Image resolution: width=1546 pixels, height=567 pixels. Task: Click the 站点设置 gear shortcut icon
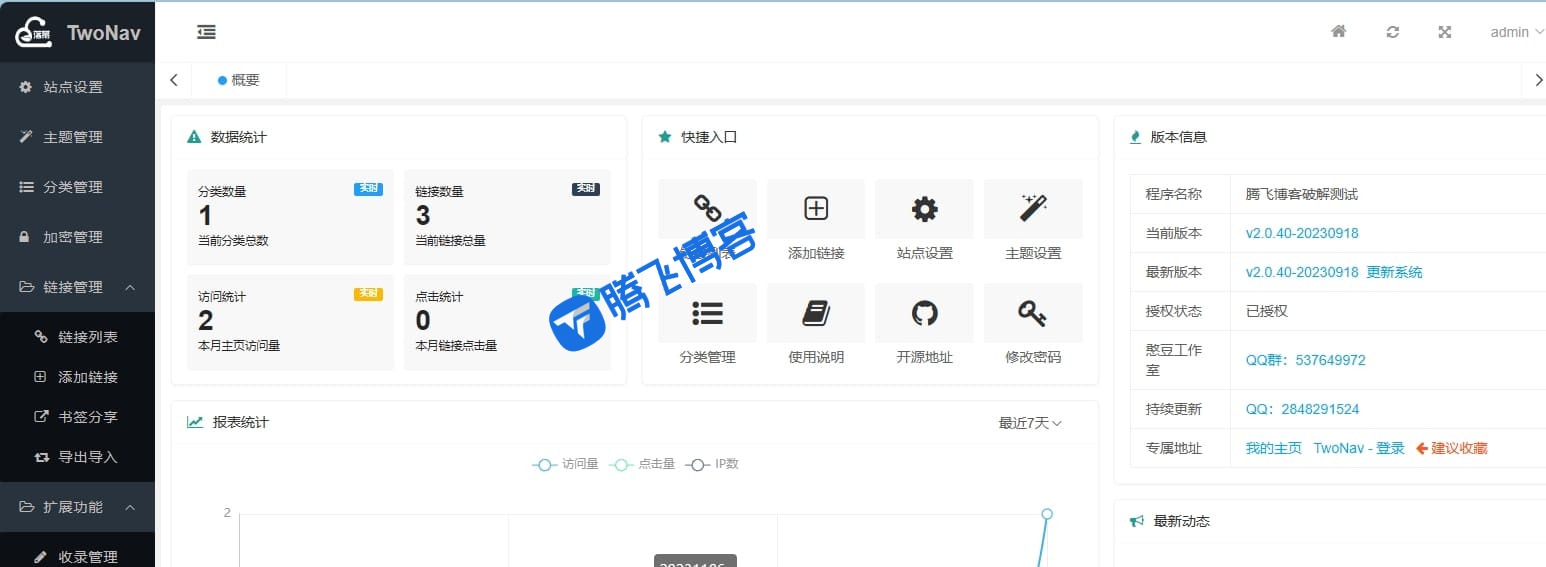pos(924,208)
